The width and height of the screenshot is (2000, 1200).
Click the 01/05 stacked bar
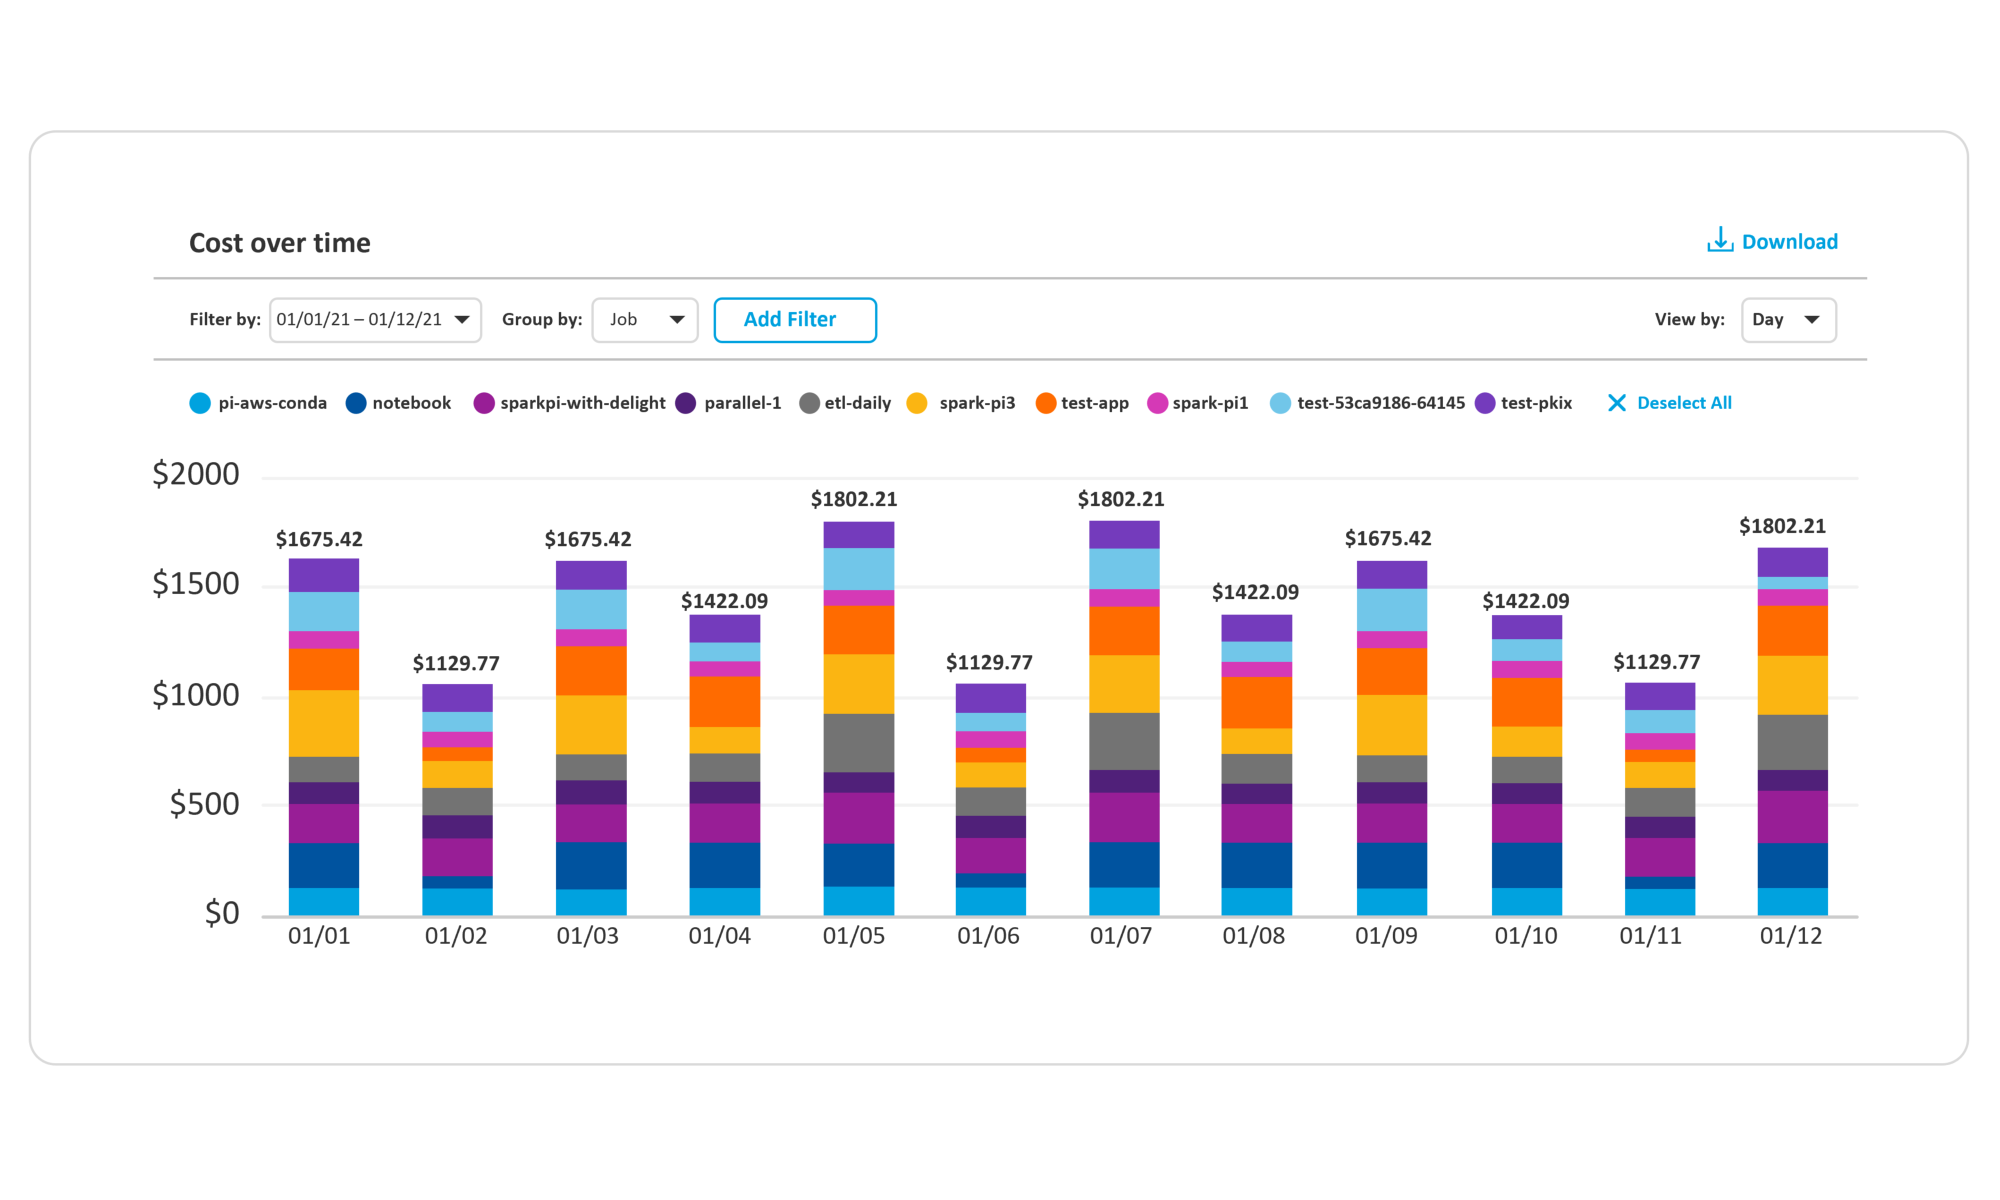[858, 720]
